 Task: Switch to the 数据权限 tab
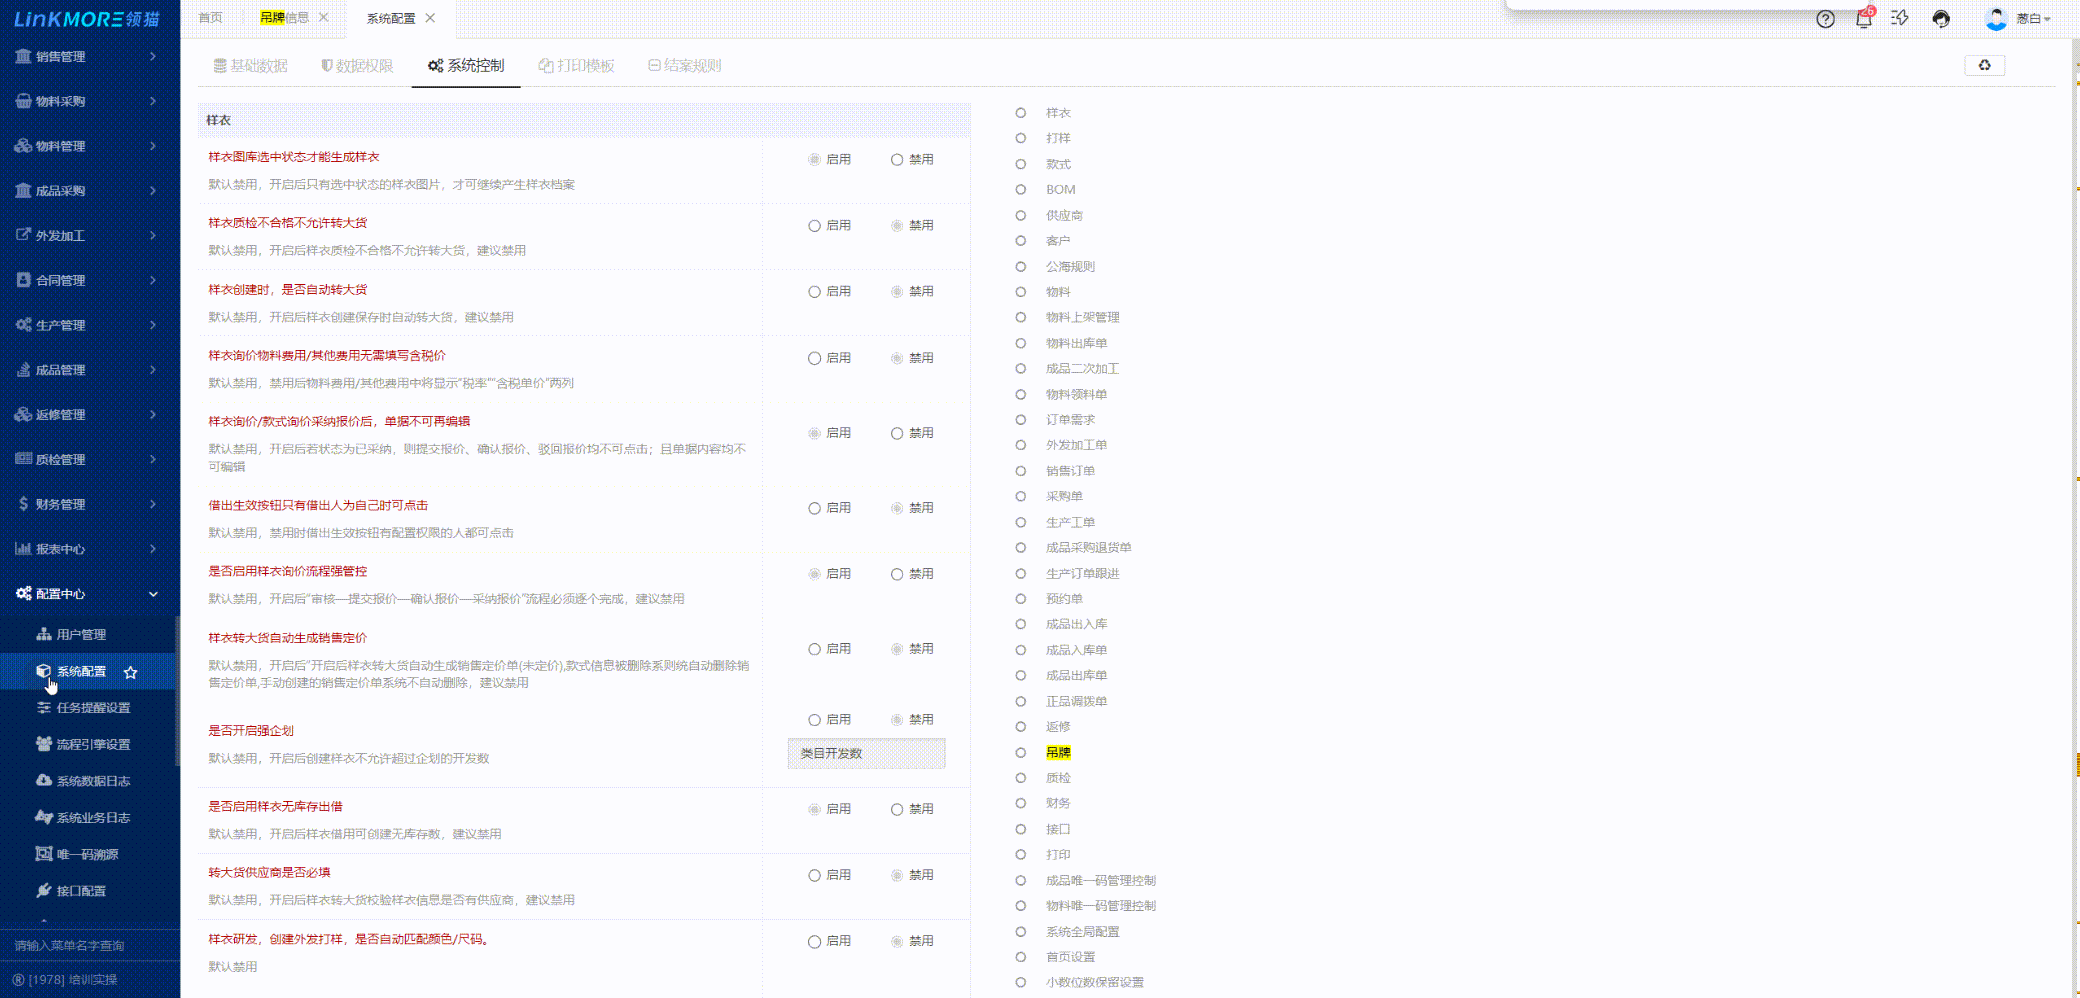tap(357, 66)
